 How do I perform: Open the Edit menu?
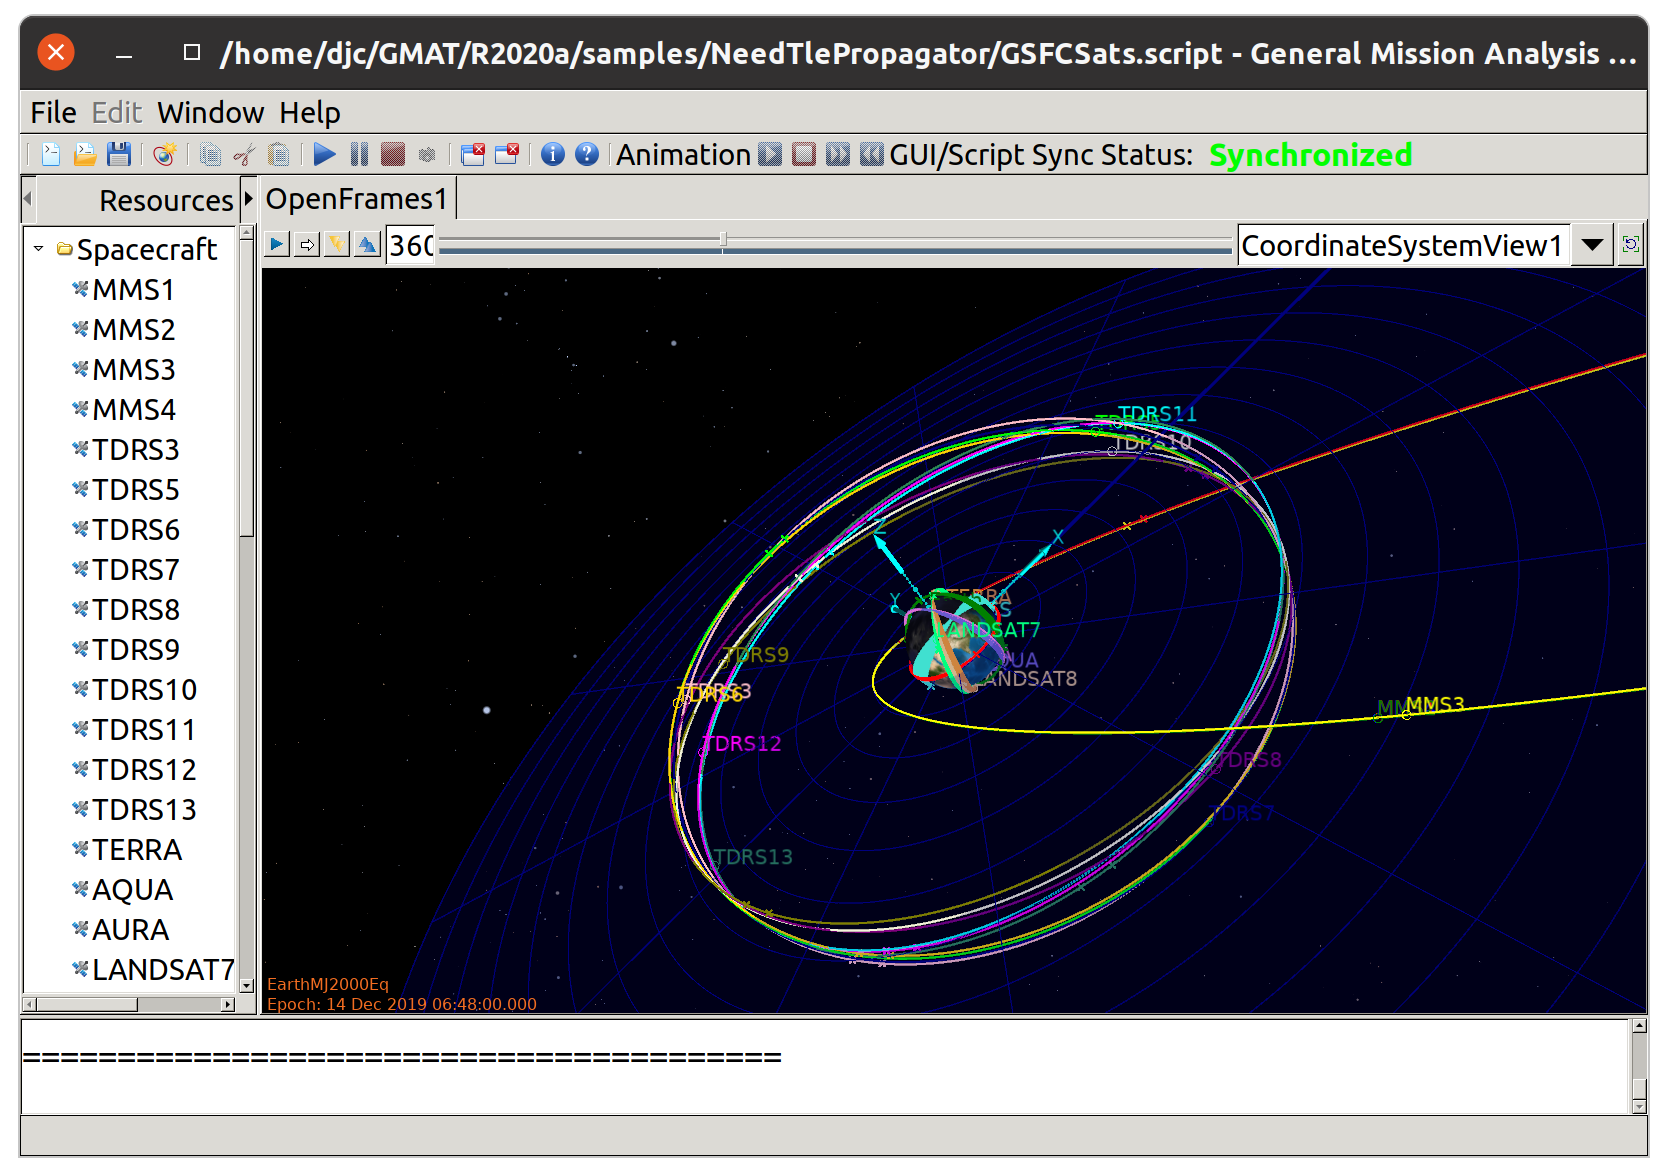tap(117, 113)
